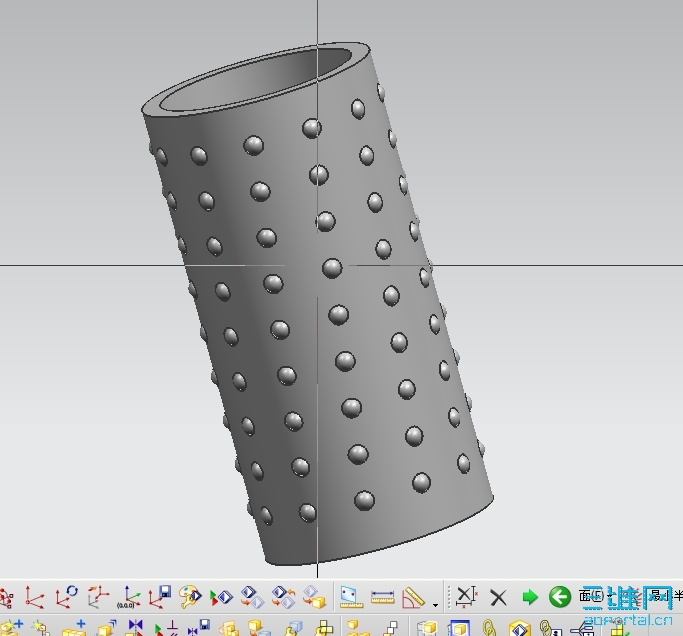Click the green right arrow icon
The width and height of the screenshot is (683, 636).
530,597
